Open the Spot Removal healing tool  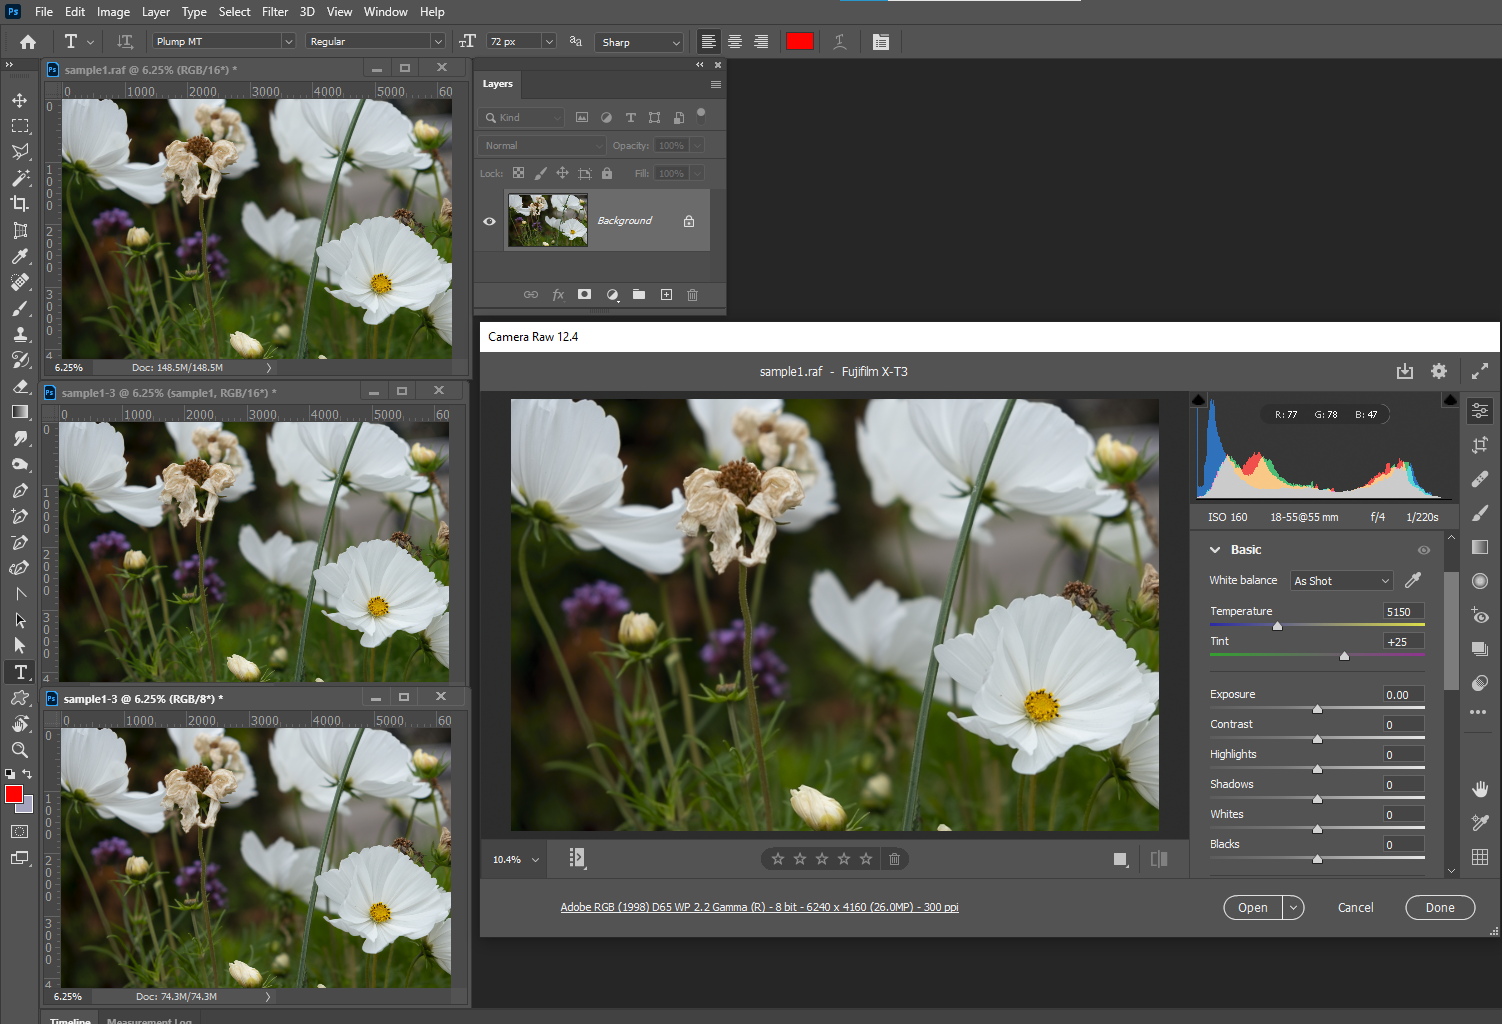[1480, 478]
